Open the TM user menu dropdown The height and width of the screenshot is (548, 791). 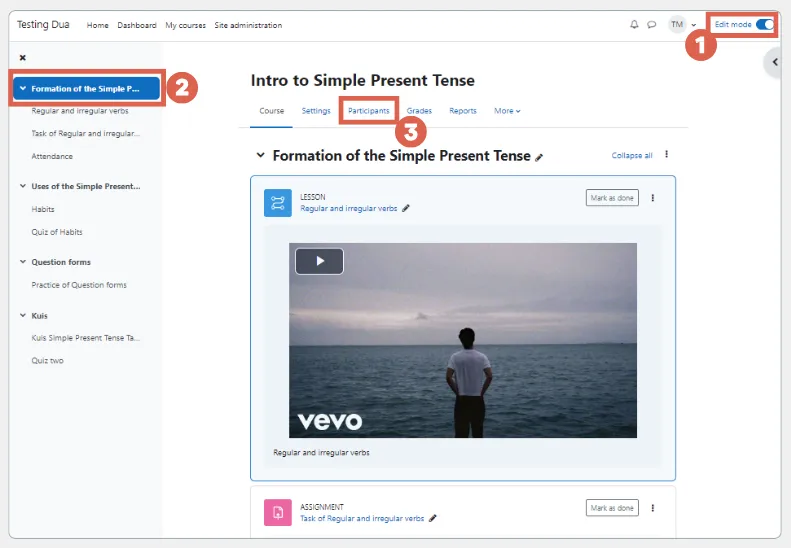[x=683, y=25]
